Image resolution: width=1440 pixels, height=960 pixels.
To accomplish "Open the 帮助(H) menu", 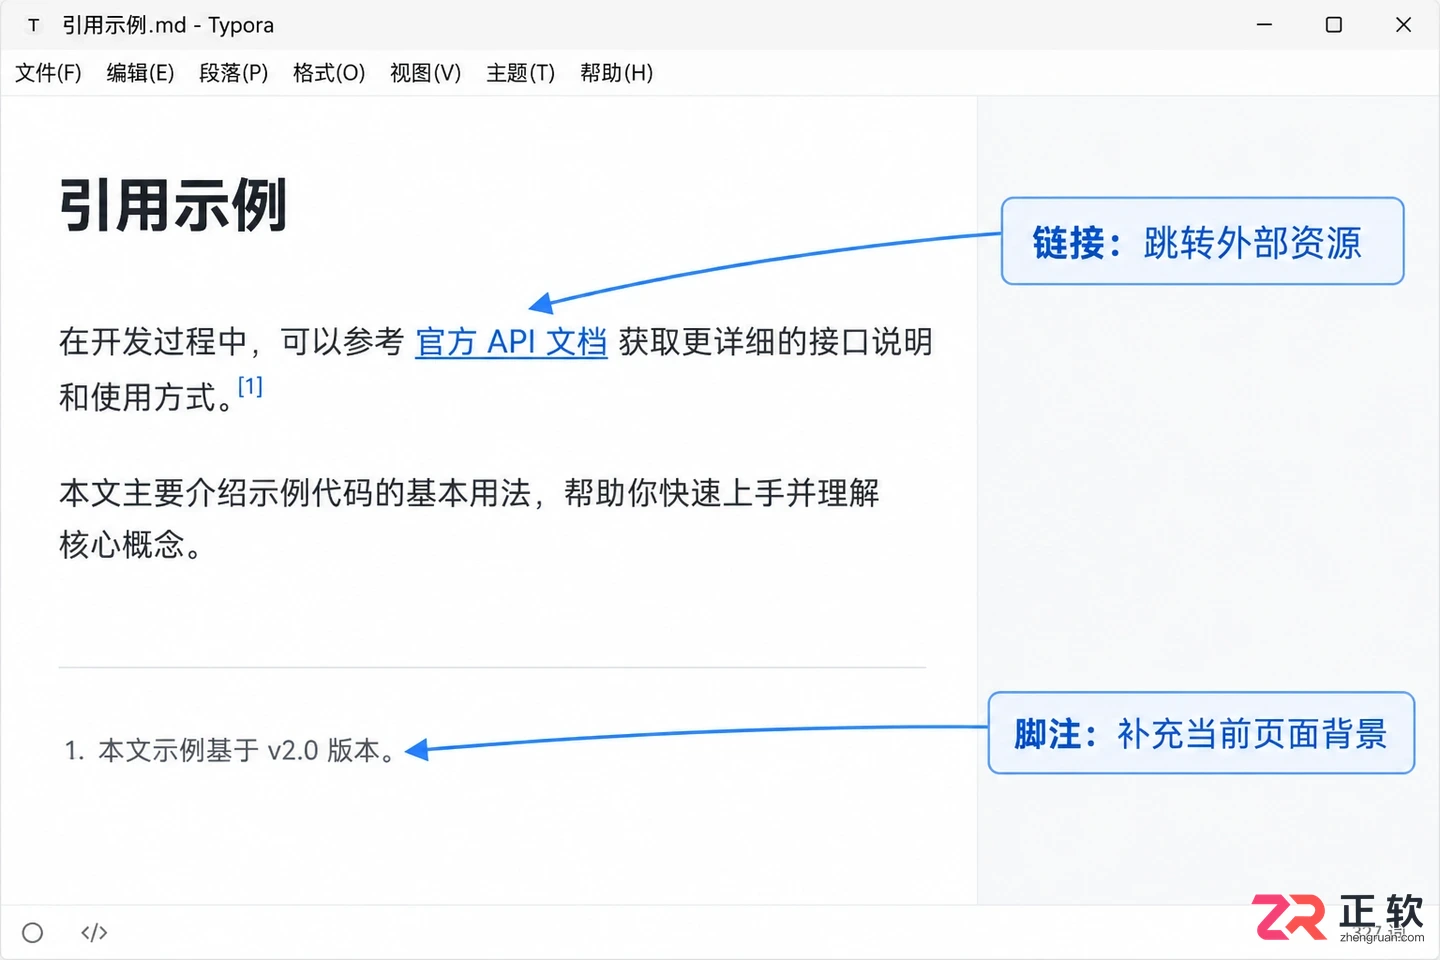I will tap(616, 73).
